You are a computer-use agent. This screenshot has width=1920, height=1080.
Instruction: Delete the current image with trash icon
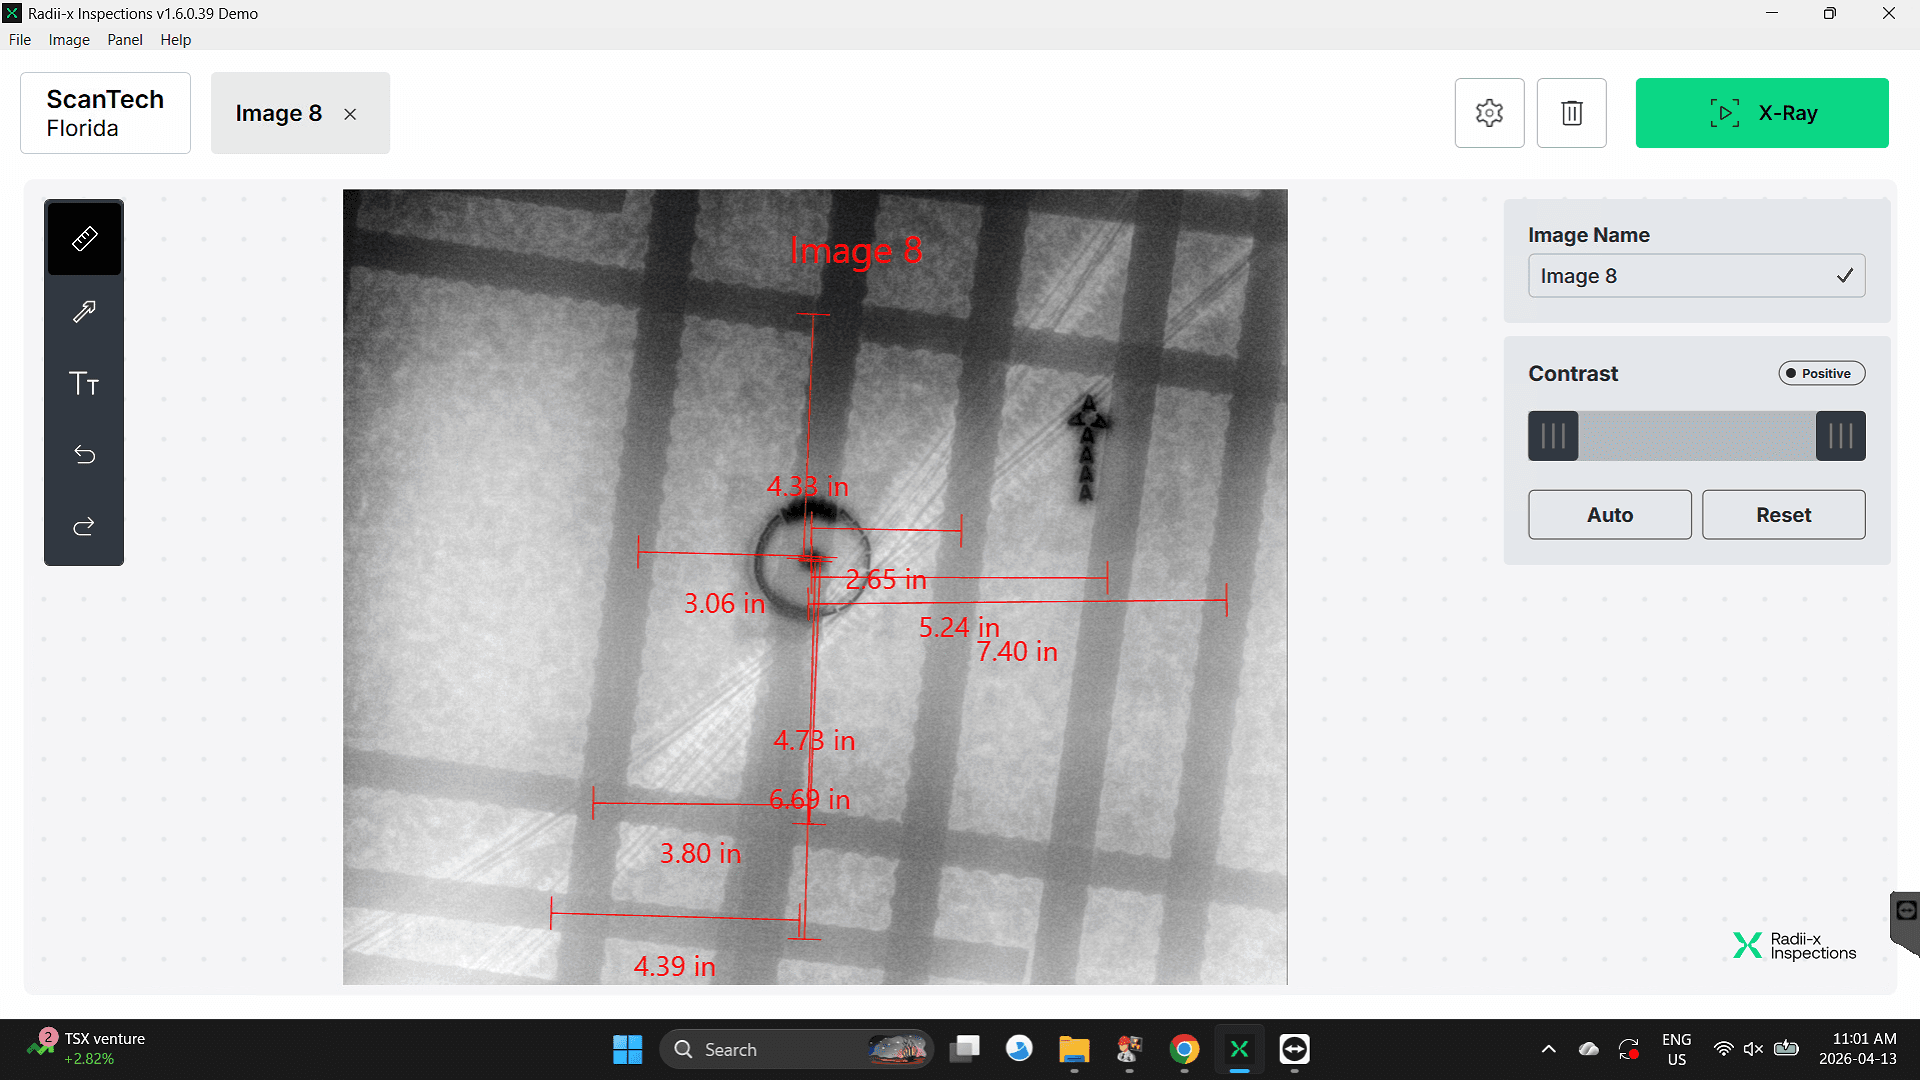pyautogui.click(x=1571, y=112)
